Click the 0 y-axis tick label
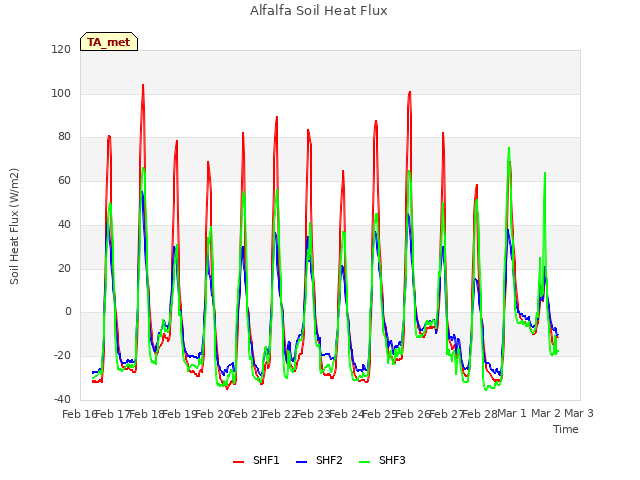The height and width of the screenshot is (480, 640). point(68,312)
